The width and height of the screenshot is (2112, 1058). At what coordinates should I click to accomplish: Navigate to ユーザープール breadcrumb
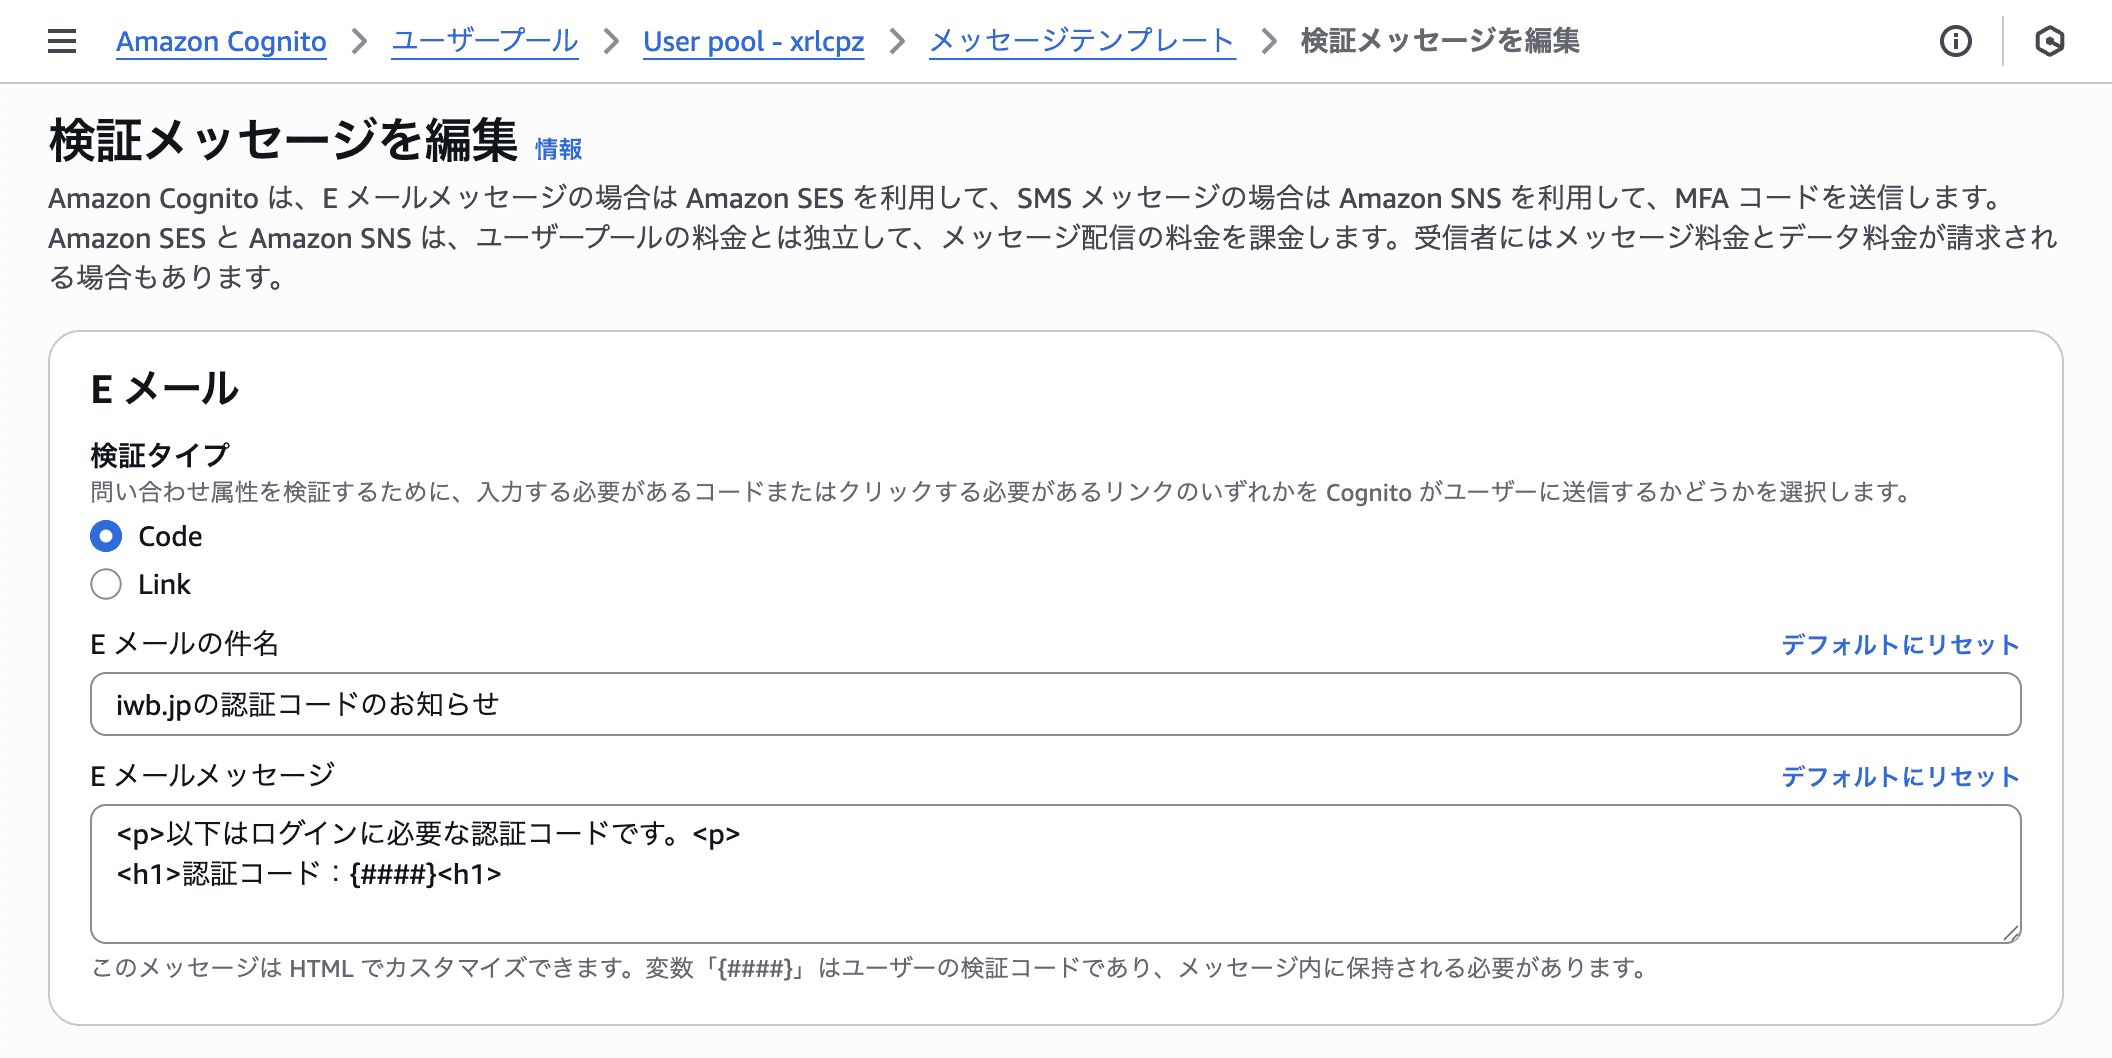[x=485, y=41]
